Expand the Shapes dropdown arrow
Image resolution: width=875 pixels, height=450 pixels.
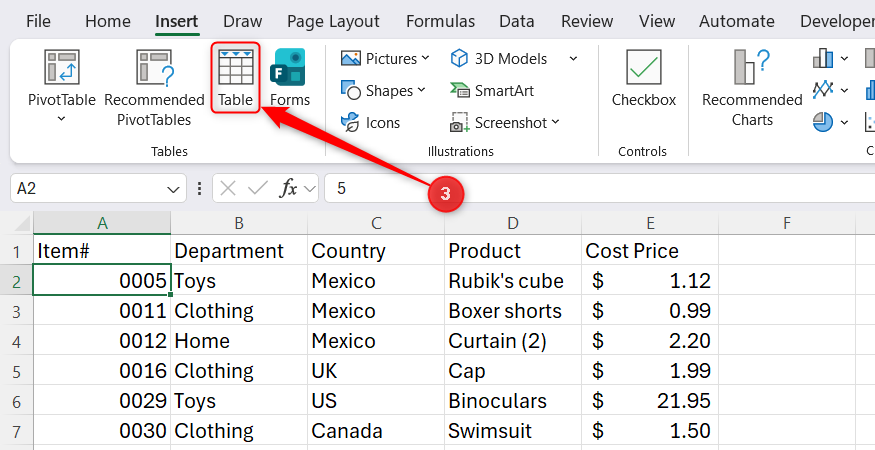point(421,90)
